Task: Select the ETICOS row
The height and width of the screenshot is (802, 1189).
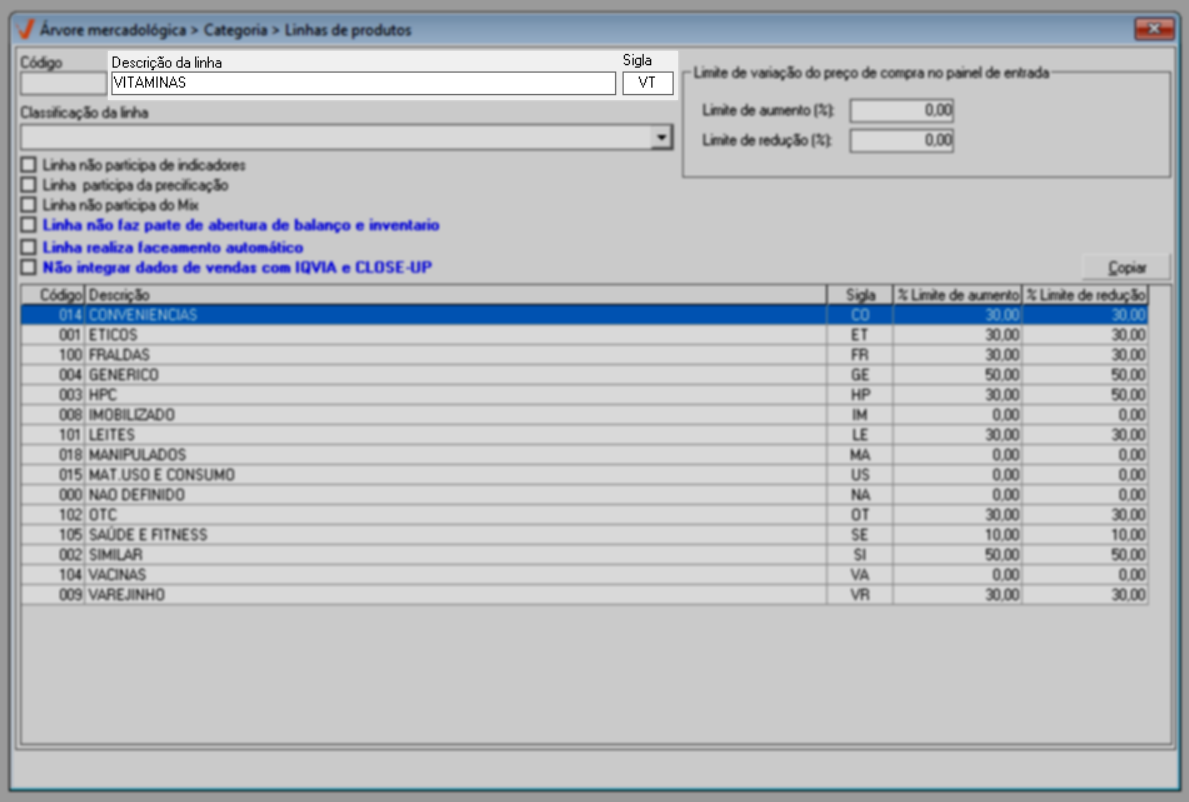Action: tap(584, 335)
